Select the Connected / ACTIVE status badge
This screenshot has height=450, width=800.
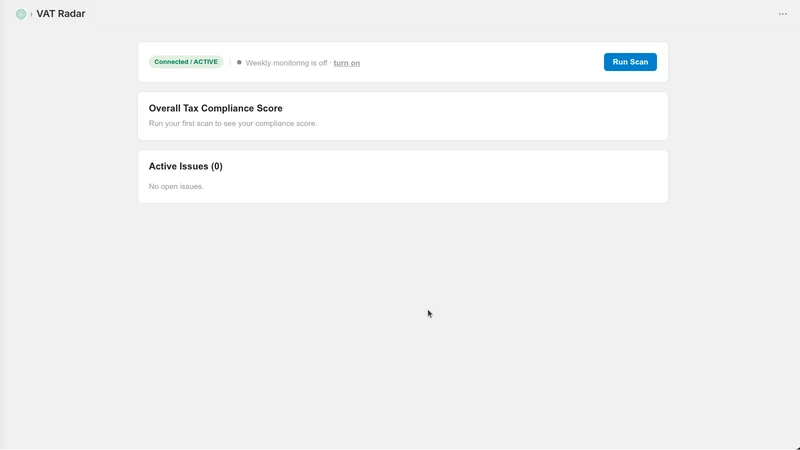coord(186,62)
